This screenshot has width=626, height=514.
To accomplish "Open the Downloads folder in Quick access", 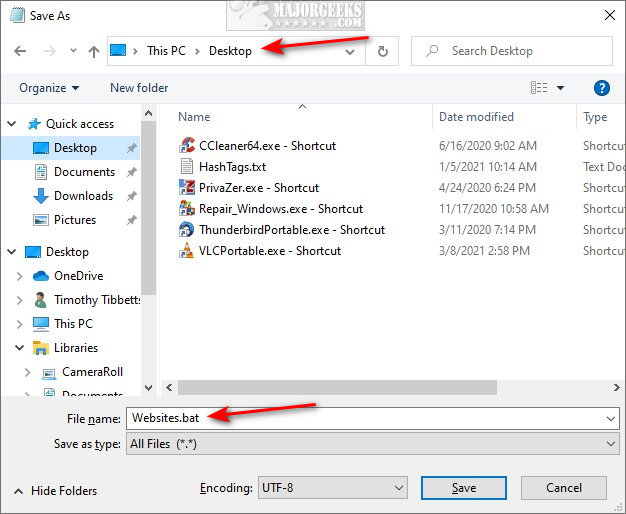I will click(83, 196).
